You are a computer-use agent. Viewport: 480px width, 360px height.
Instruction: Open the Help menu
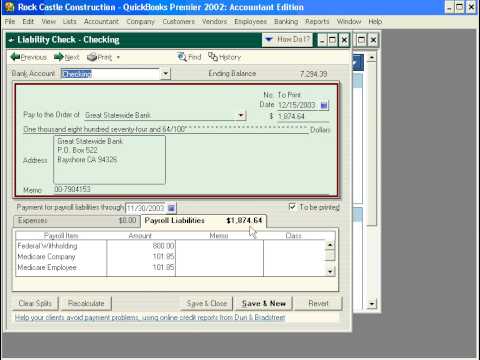coord(375,22)
